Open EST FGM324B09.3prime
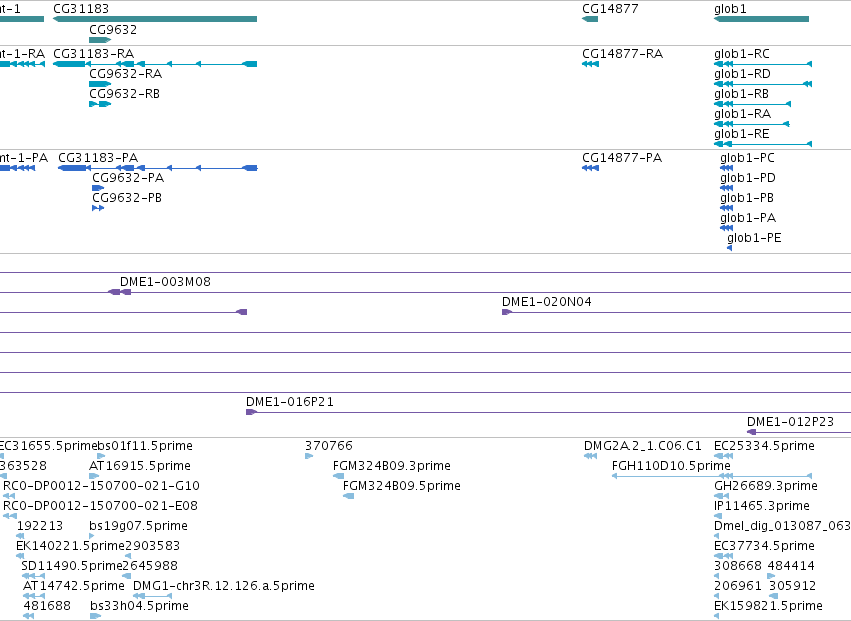 click(392, 466)
